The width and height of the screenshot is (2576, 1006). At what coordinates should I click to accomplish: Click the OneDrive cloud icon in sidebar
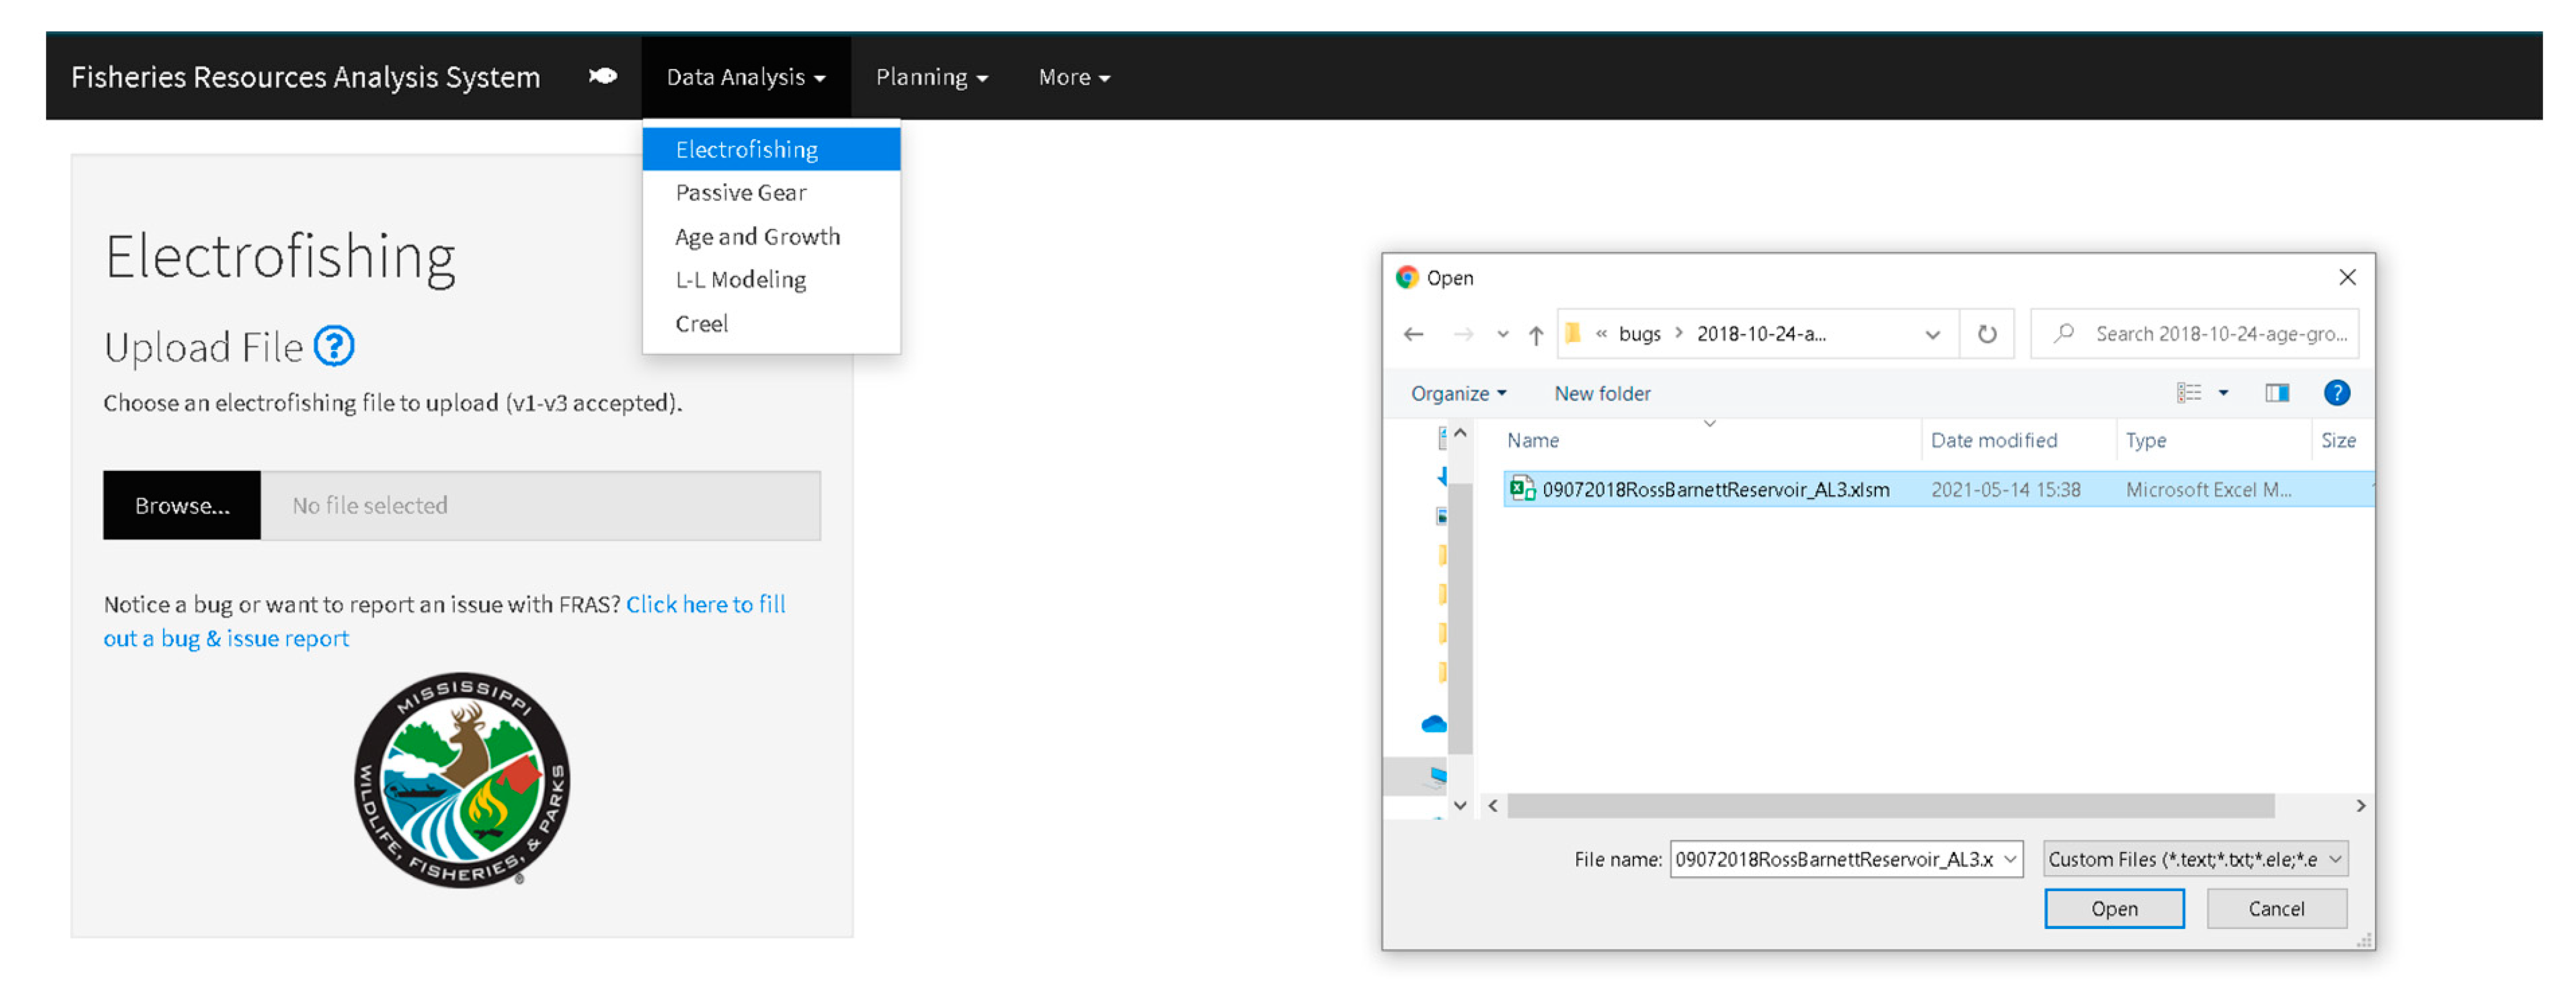1433,724
